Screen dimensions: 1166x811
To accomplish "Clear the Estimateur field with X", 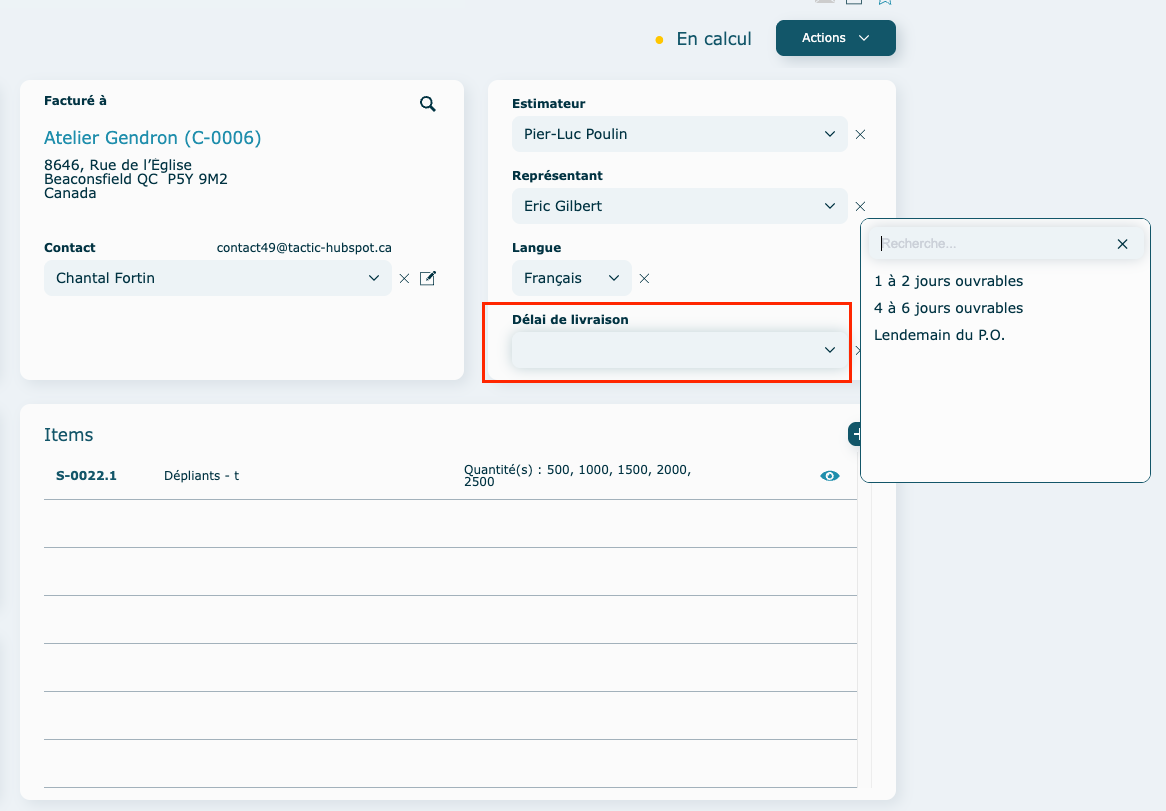I will [x=860, y=134].
